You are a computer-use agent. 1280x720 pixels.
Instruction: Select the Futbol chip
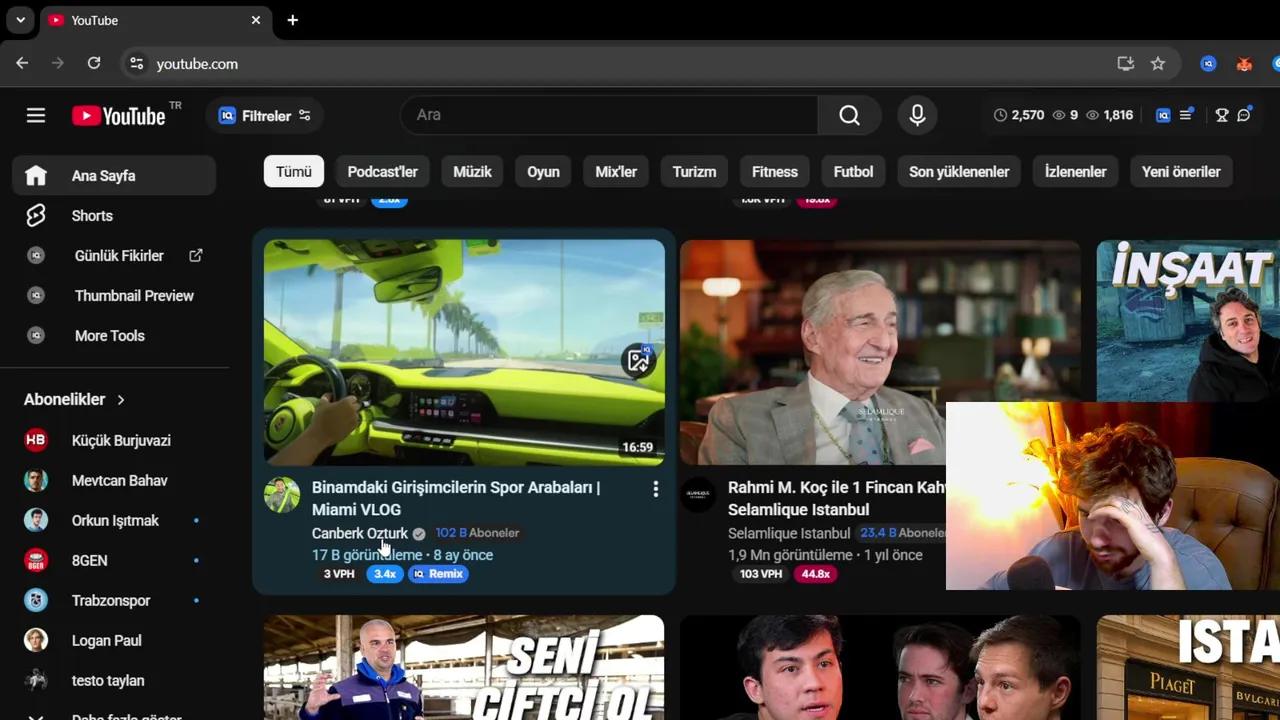[x=853, y=172]
